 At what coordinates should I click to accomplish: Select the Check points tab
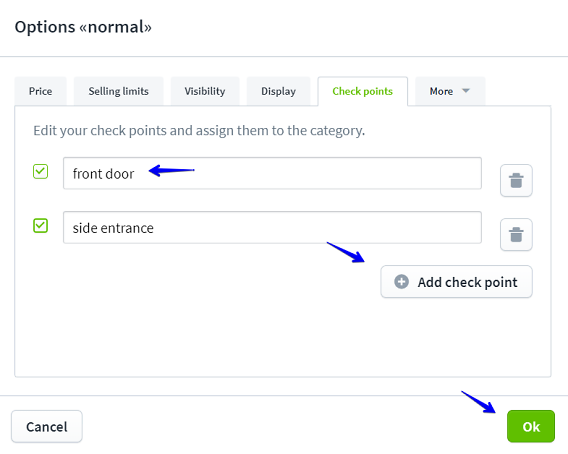point(363,91)
